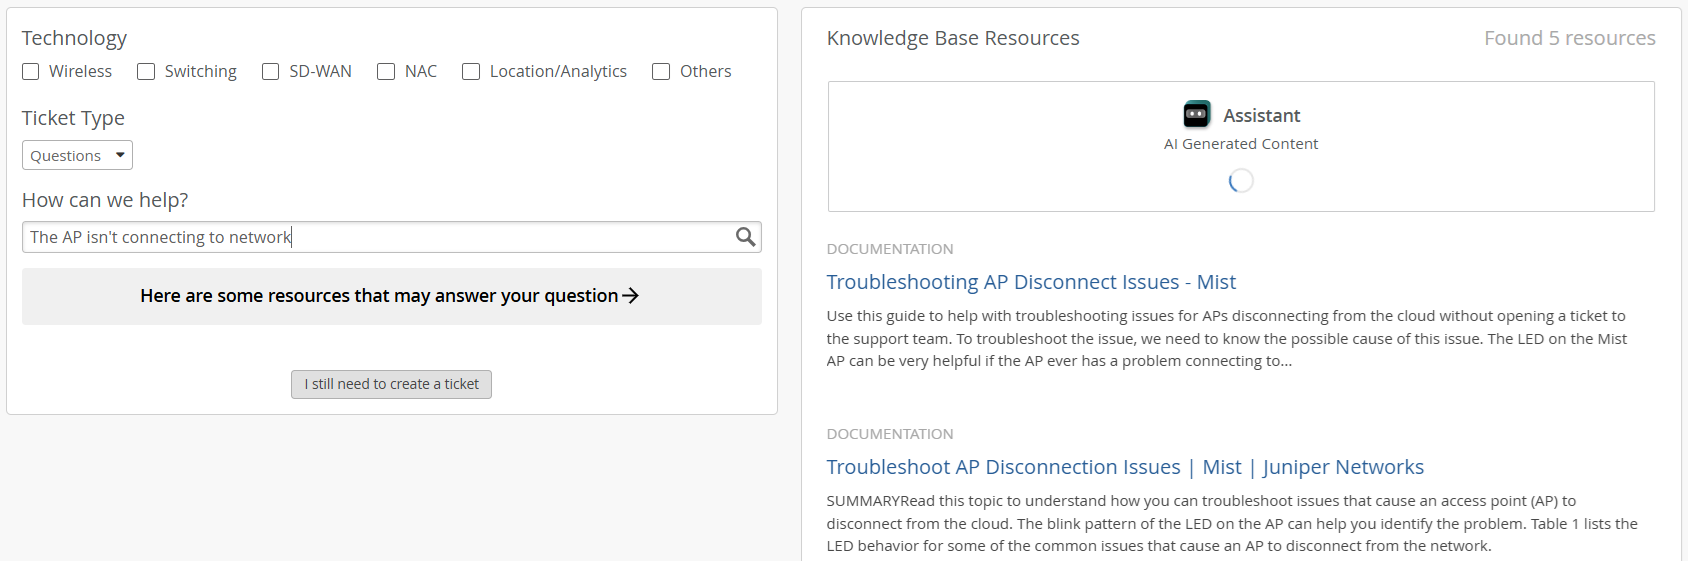
Task: Toggle the Location/Analytics checkbox
Action: point(471,72)
